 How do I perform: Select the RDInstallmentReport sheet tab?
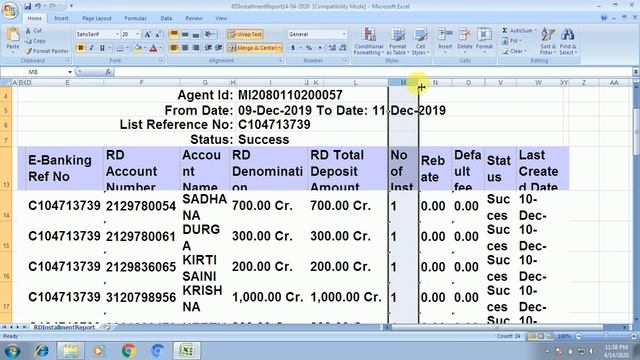click(64, 327)
